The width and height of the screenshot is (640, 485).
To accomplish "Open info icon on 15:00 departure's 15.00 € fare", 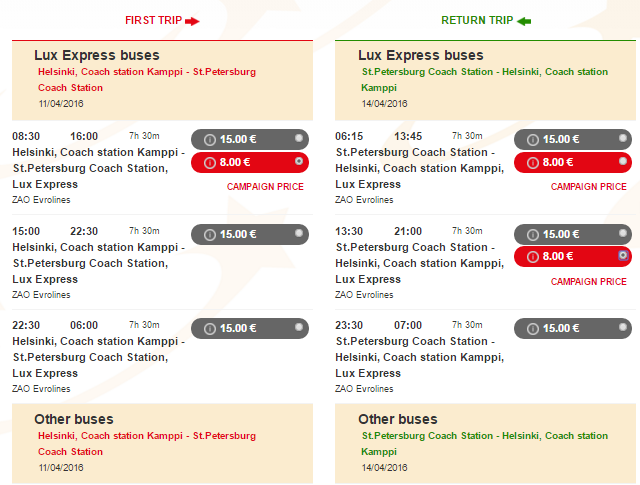I will click(210, 235).
